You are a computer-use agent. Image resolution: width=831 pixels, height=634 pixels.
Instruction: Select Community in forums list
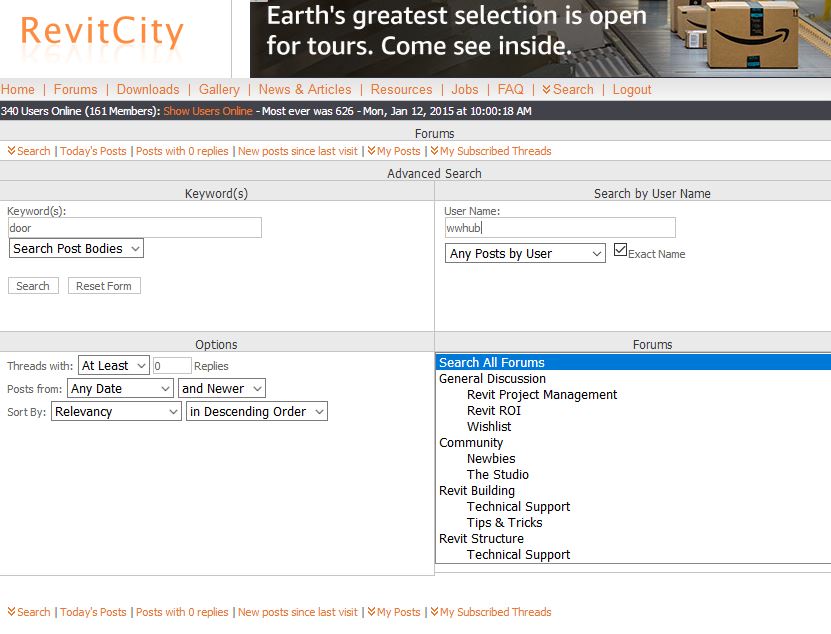pyautogui.click(x=633, y=442)
